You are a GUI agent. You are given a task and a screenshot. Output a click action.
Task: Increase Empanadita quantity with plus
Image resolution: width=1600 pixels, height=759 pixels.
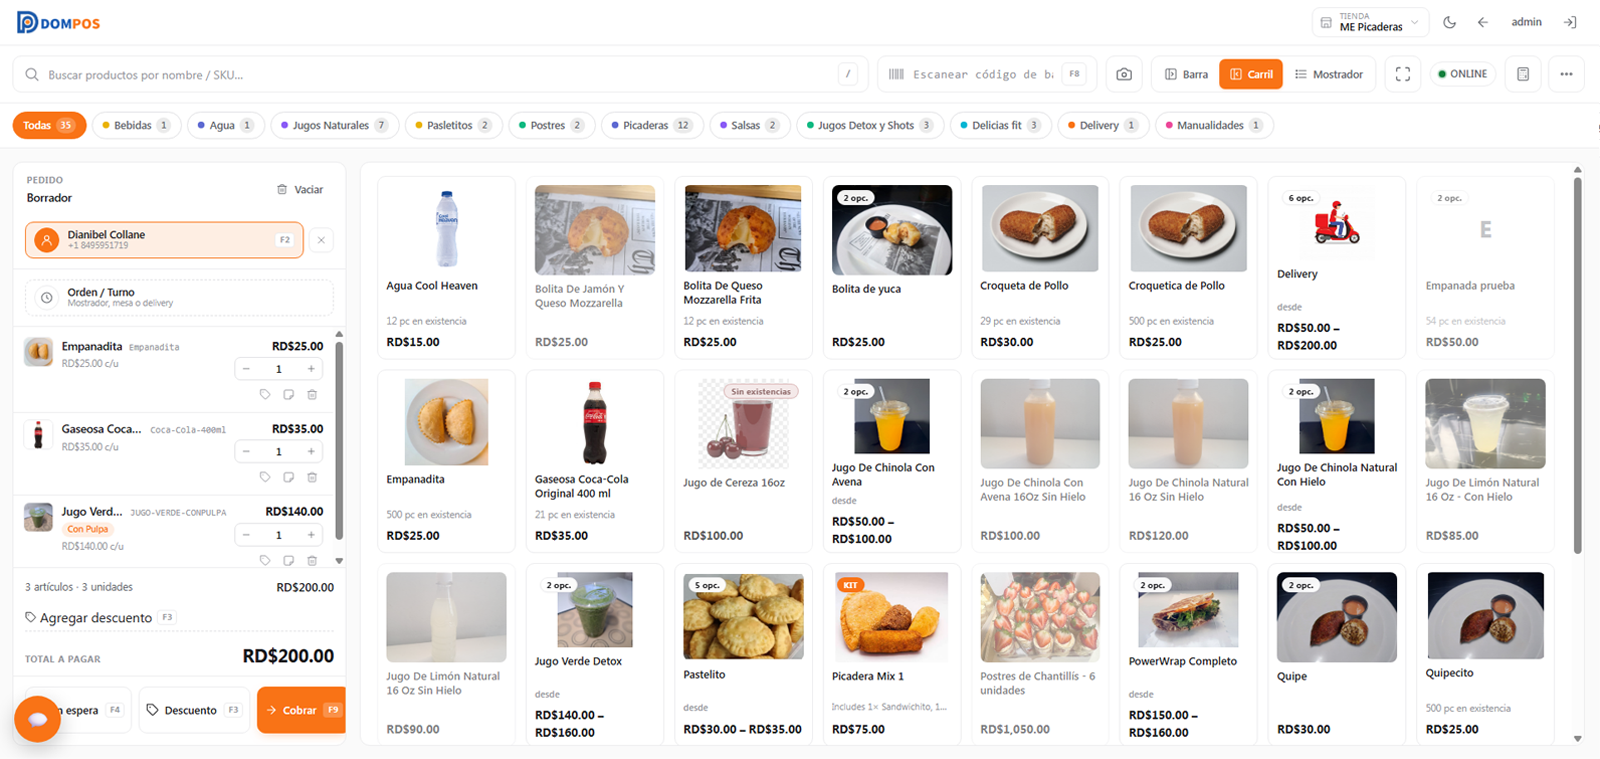pyautogui.click(x=311, y=369)
